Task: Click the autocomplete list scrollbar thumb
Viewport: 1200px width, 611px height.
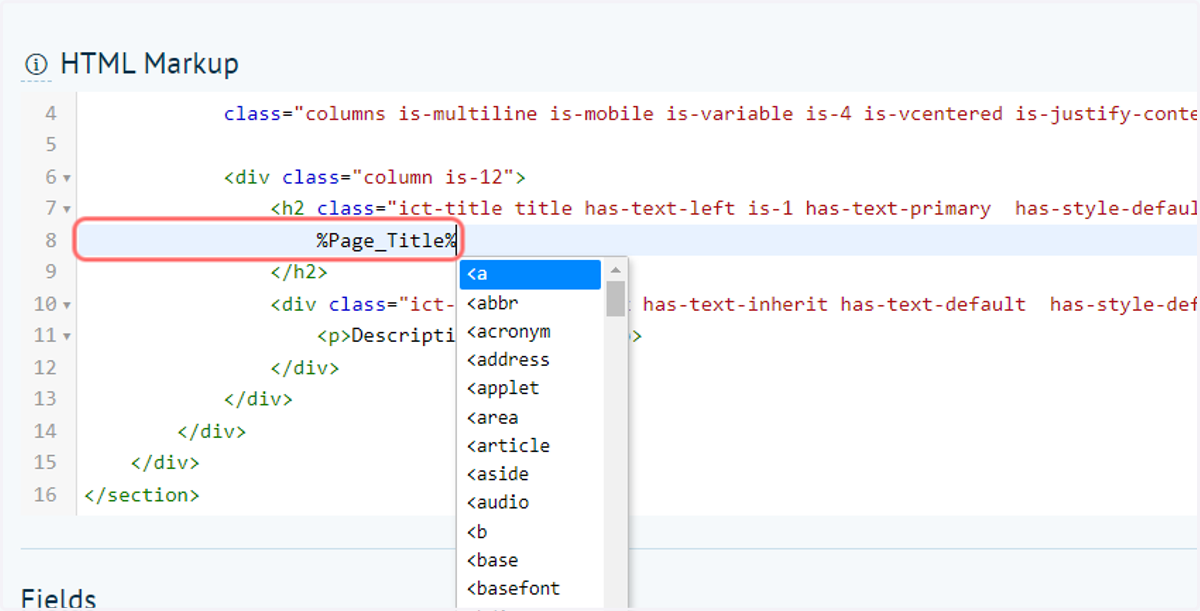Action: [616, 298]
